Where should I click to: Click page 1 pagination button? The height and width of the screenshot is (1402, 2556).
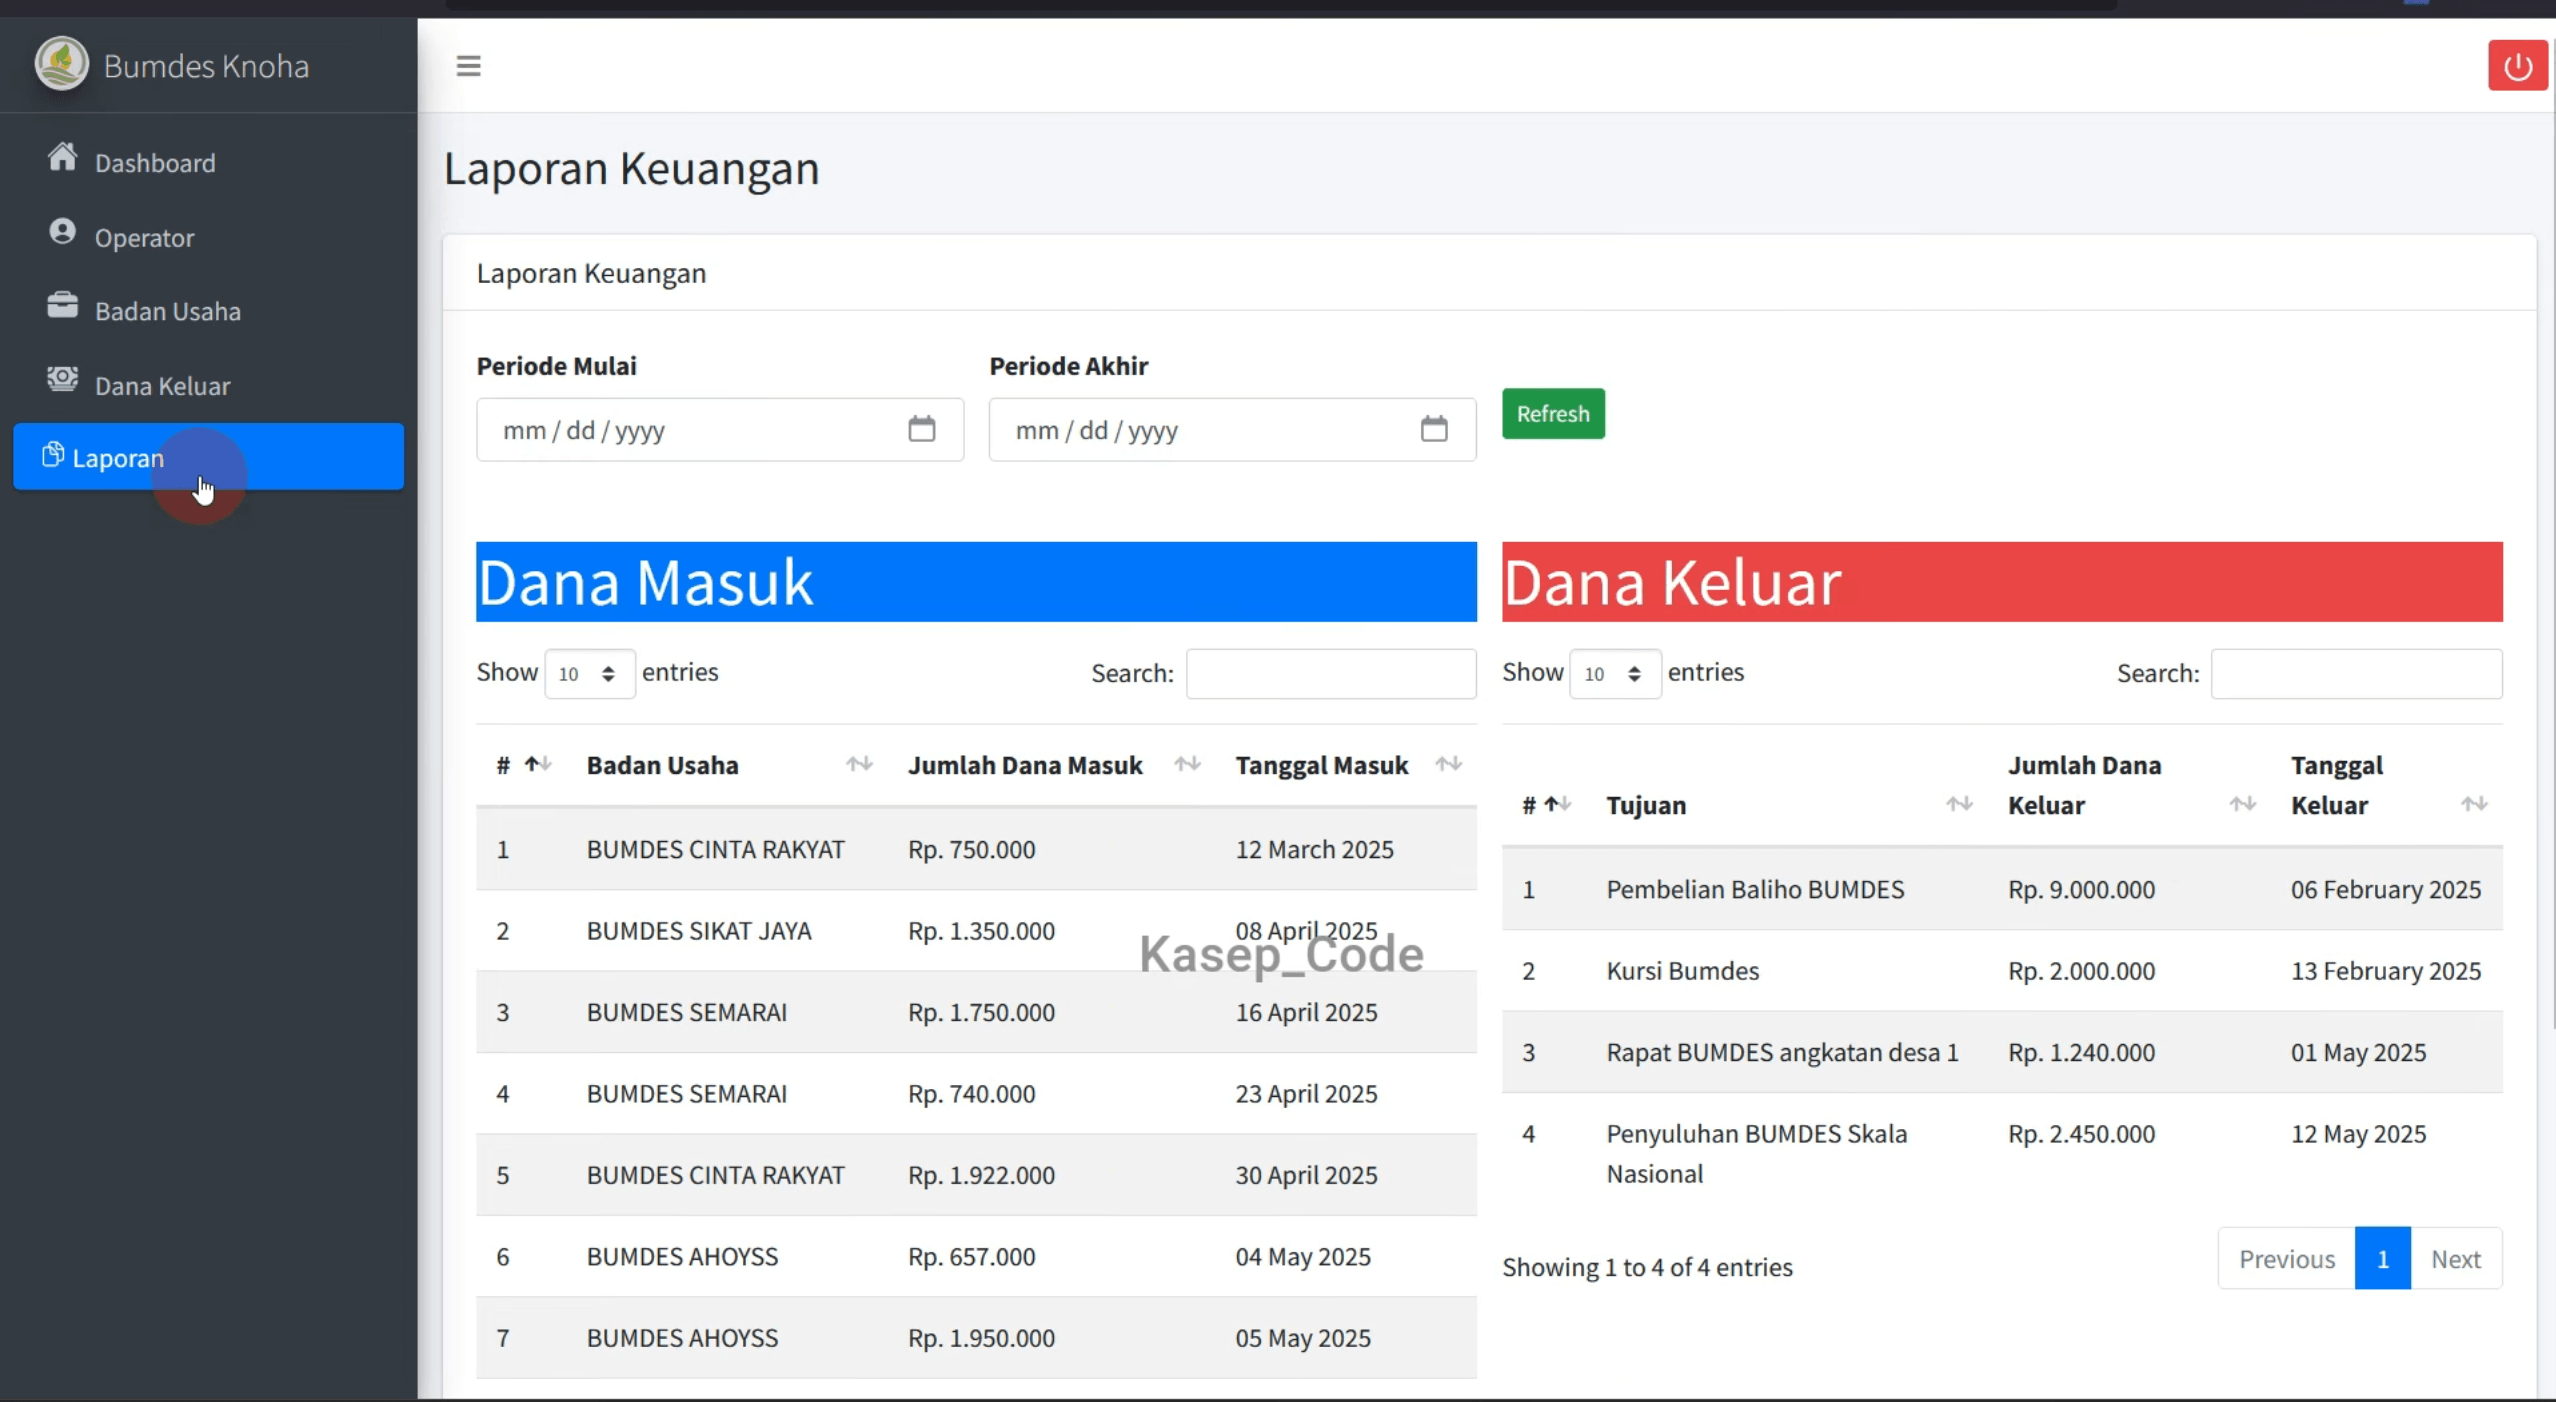[x=2382, y=1259]
